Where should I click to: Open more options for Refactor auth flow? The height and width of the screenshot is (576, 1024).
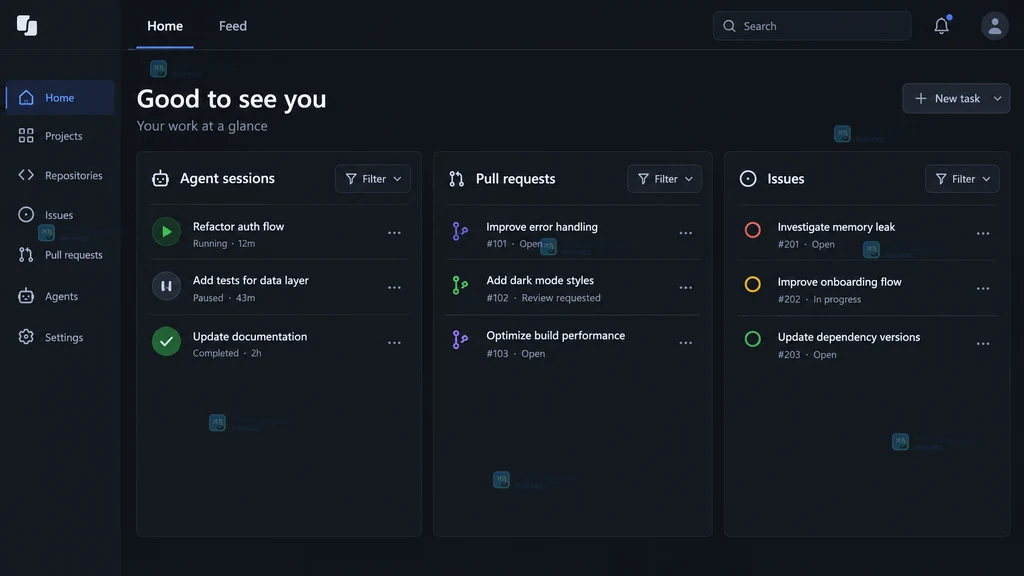tap(394, 233)
